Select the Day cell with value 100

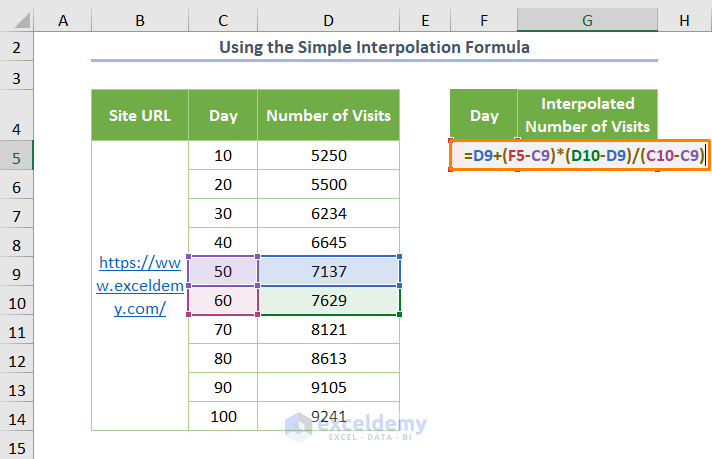click(x=223, y=415)
